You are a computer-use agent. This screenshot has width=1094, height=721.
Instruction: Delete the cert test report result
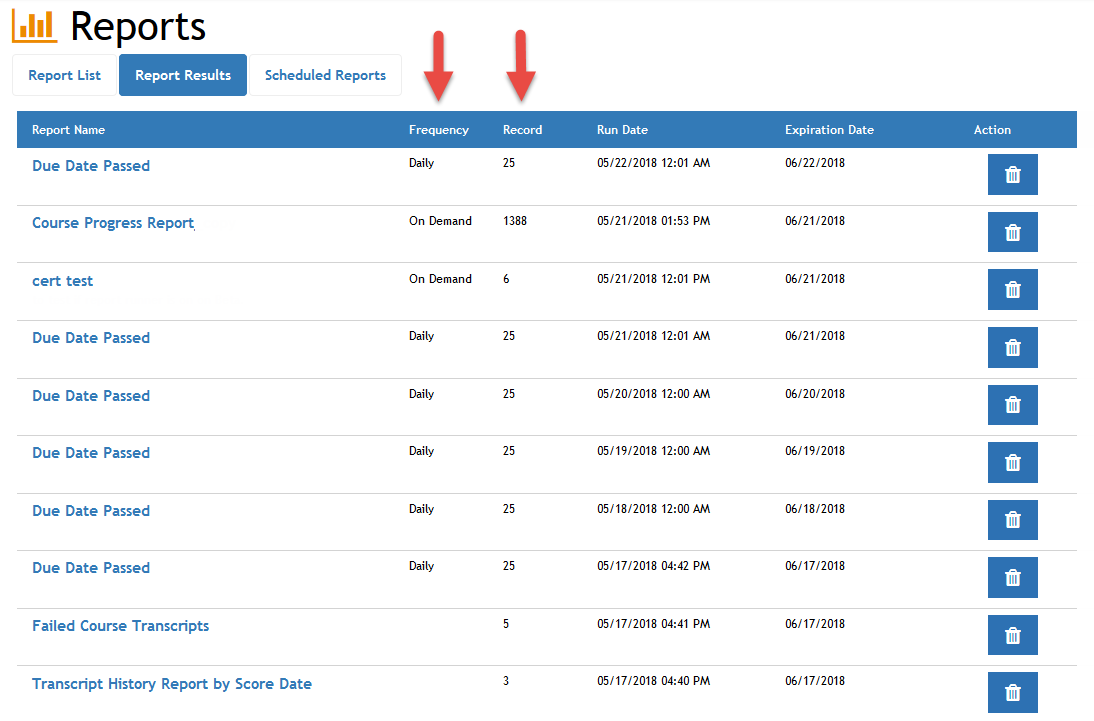click(x=1012, y=290)
